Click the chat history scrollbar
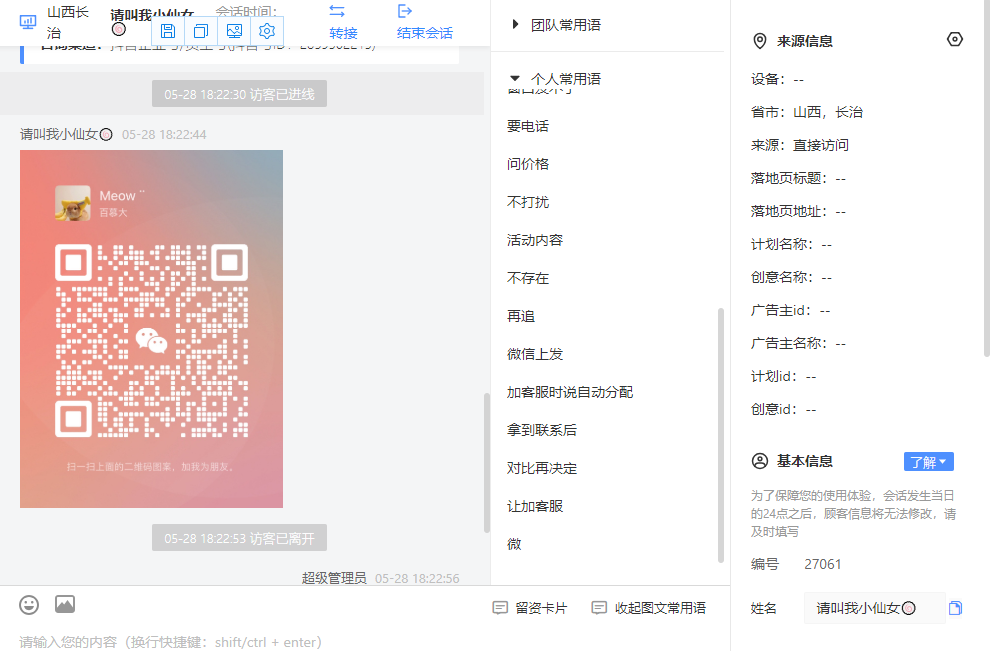 click(x=487, y=463)
